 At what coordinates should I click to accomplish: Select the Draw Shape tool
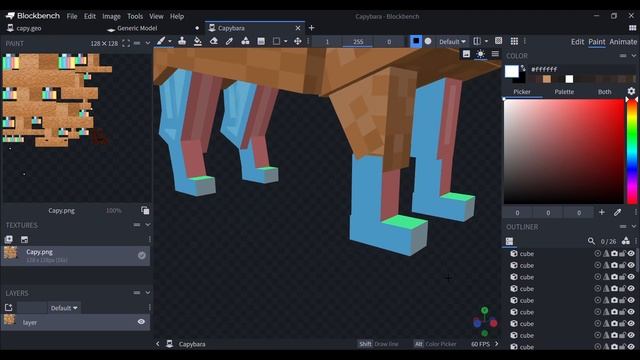click(x=245, y=41)
